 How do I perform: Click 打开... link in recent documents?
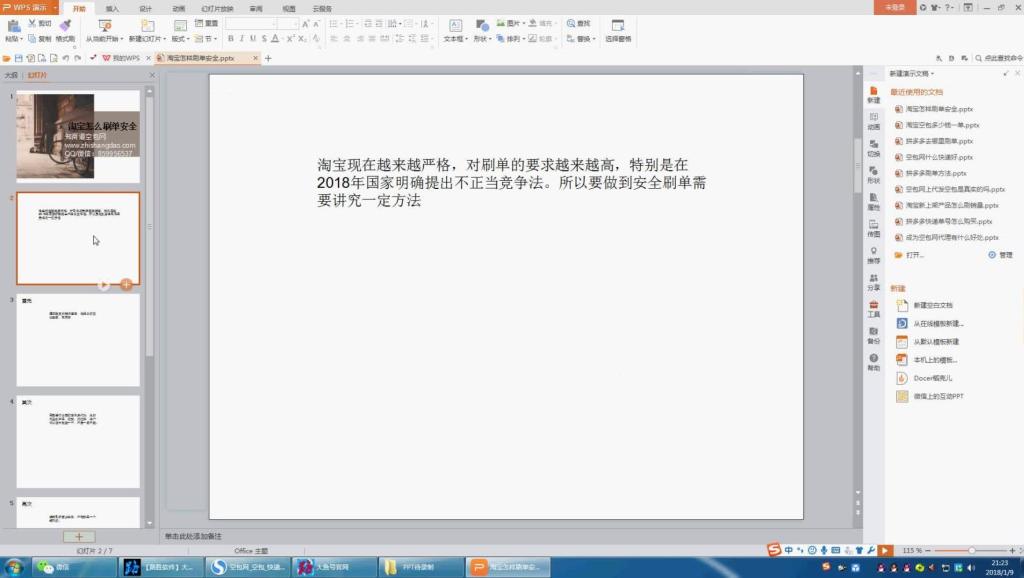(x=914, y=255)
